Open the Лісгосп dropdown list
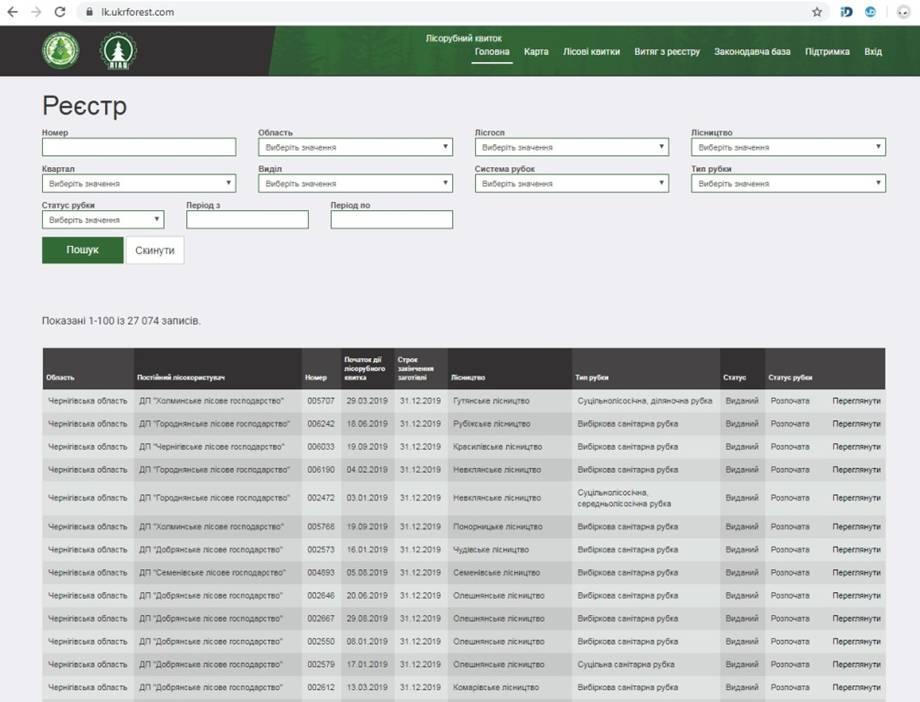The height and width of the screenshot is (702, 920). (571, 147)
